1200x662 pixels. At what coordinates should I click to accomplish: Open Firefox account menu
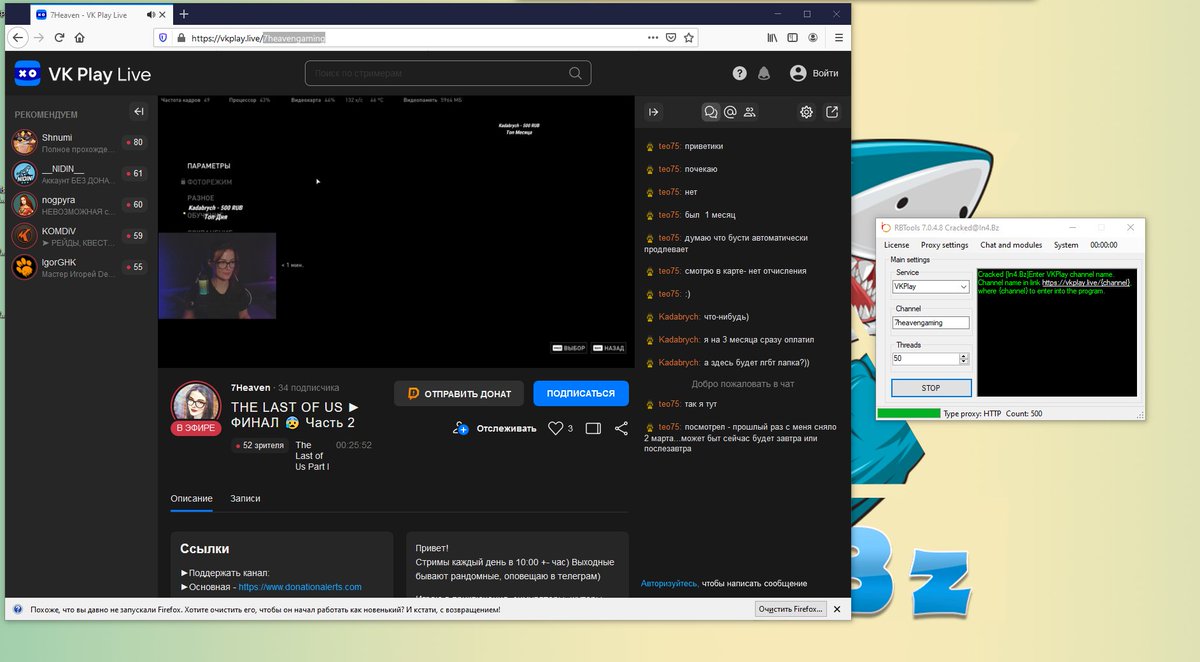click(x=813, y=37)
